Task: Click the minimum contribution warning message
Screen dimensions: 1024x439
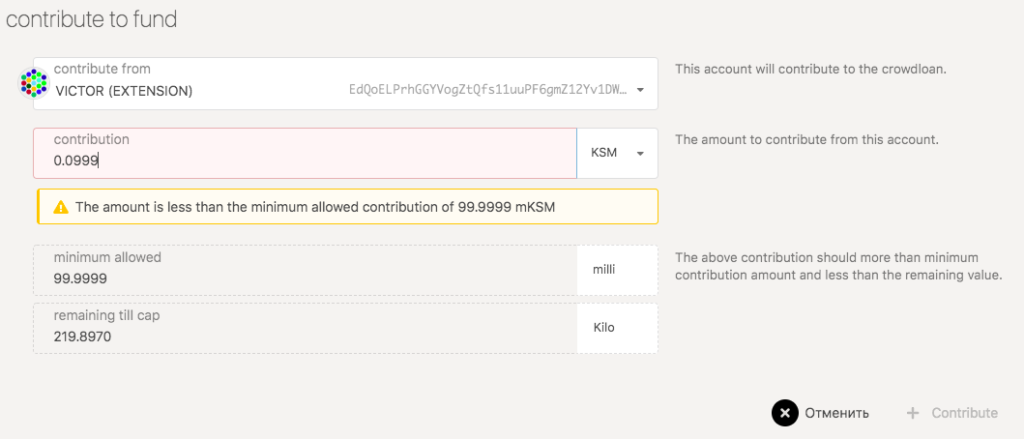Action: coord(315,207)
